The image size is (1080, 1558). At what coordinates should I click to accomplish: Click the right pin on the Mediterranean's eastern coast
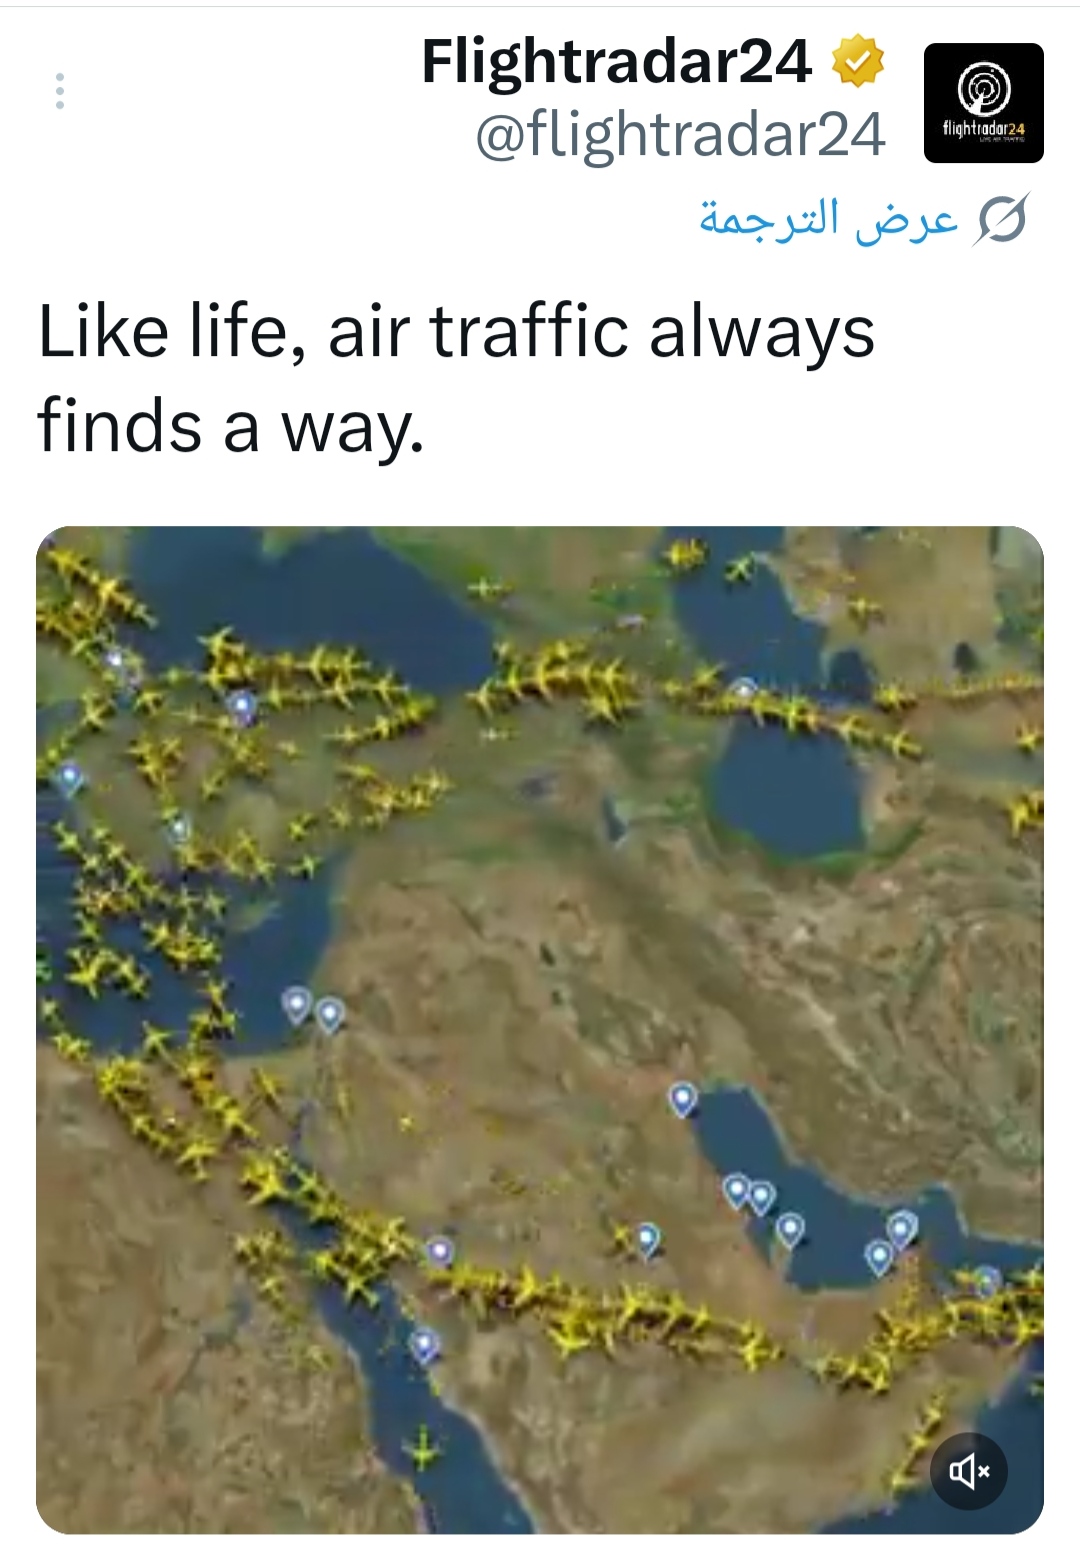(x=330, y=1014)
